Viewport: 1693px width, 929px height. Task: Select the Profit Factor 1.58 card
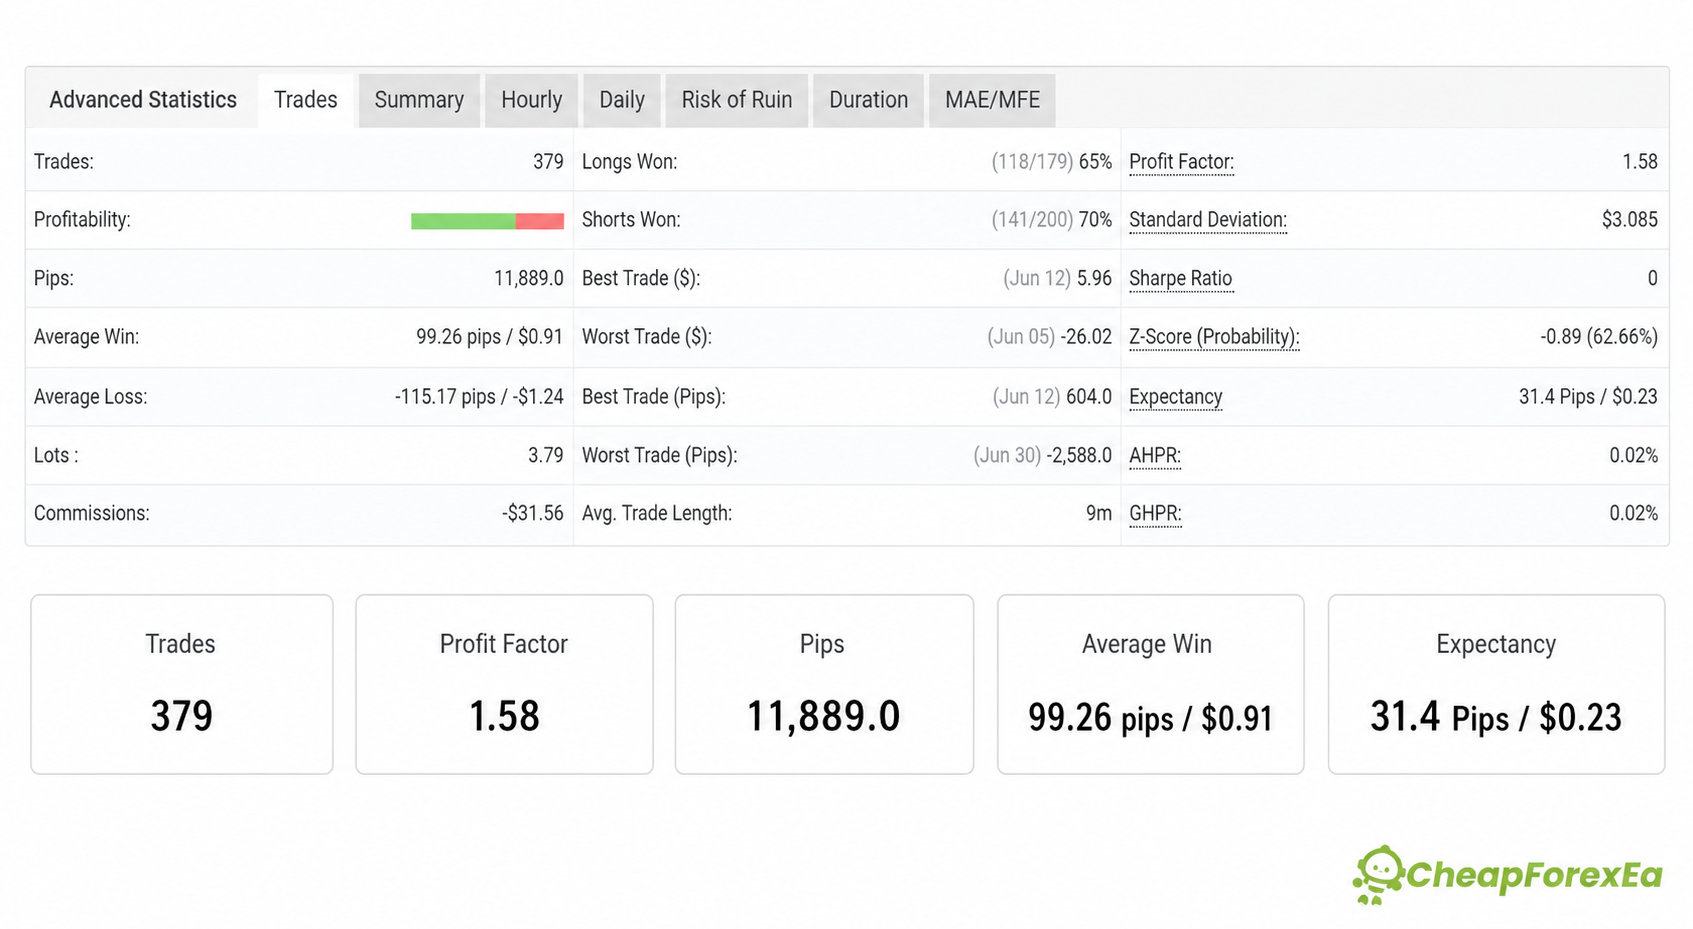(504, 684)
